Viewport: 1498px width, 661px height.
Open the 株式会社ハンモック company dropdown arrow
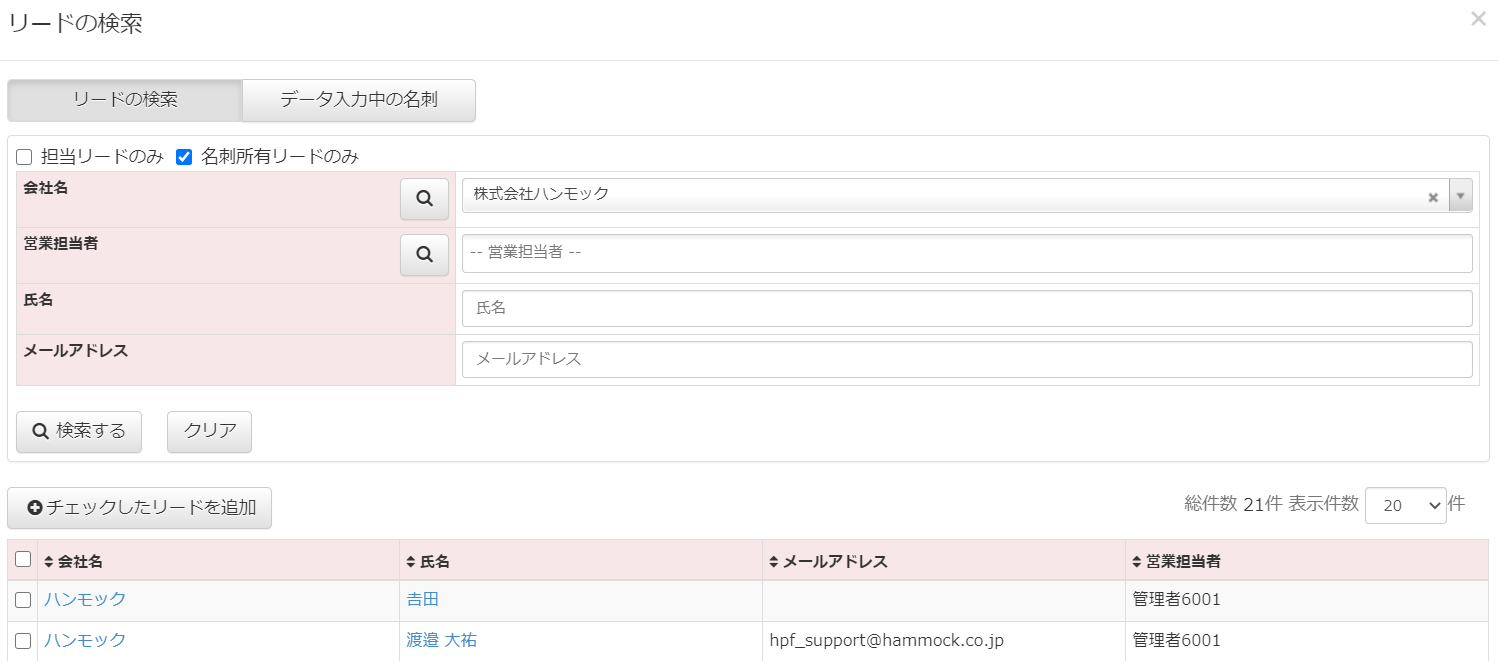[x=1460, y=197]
